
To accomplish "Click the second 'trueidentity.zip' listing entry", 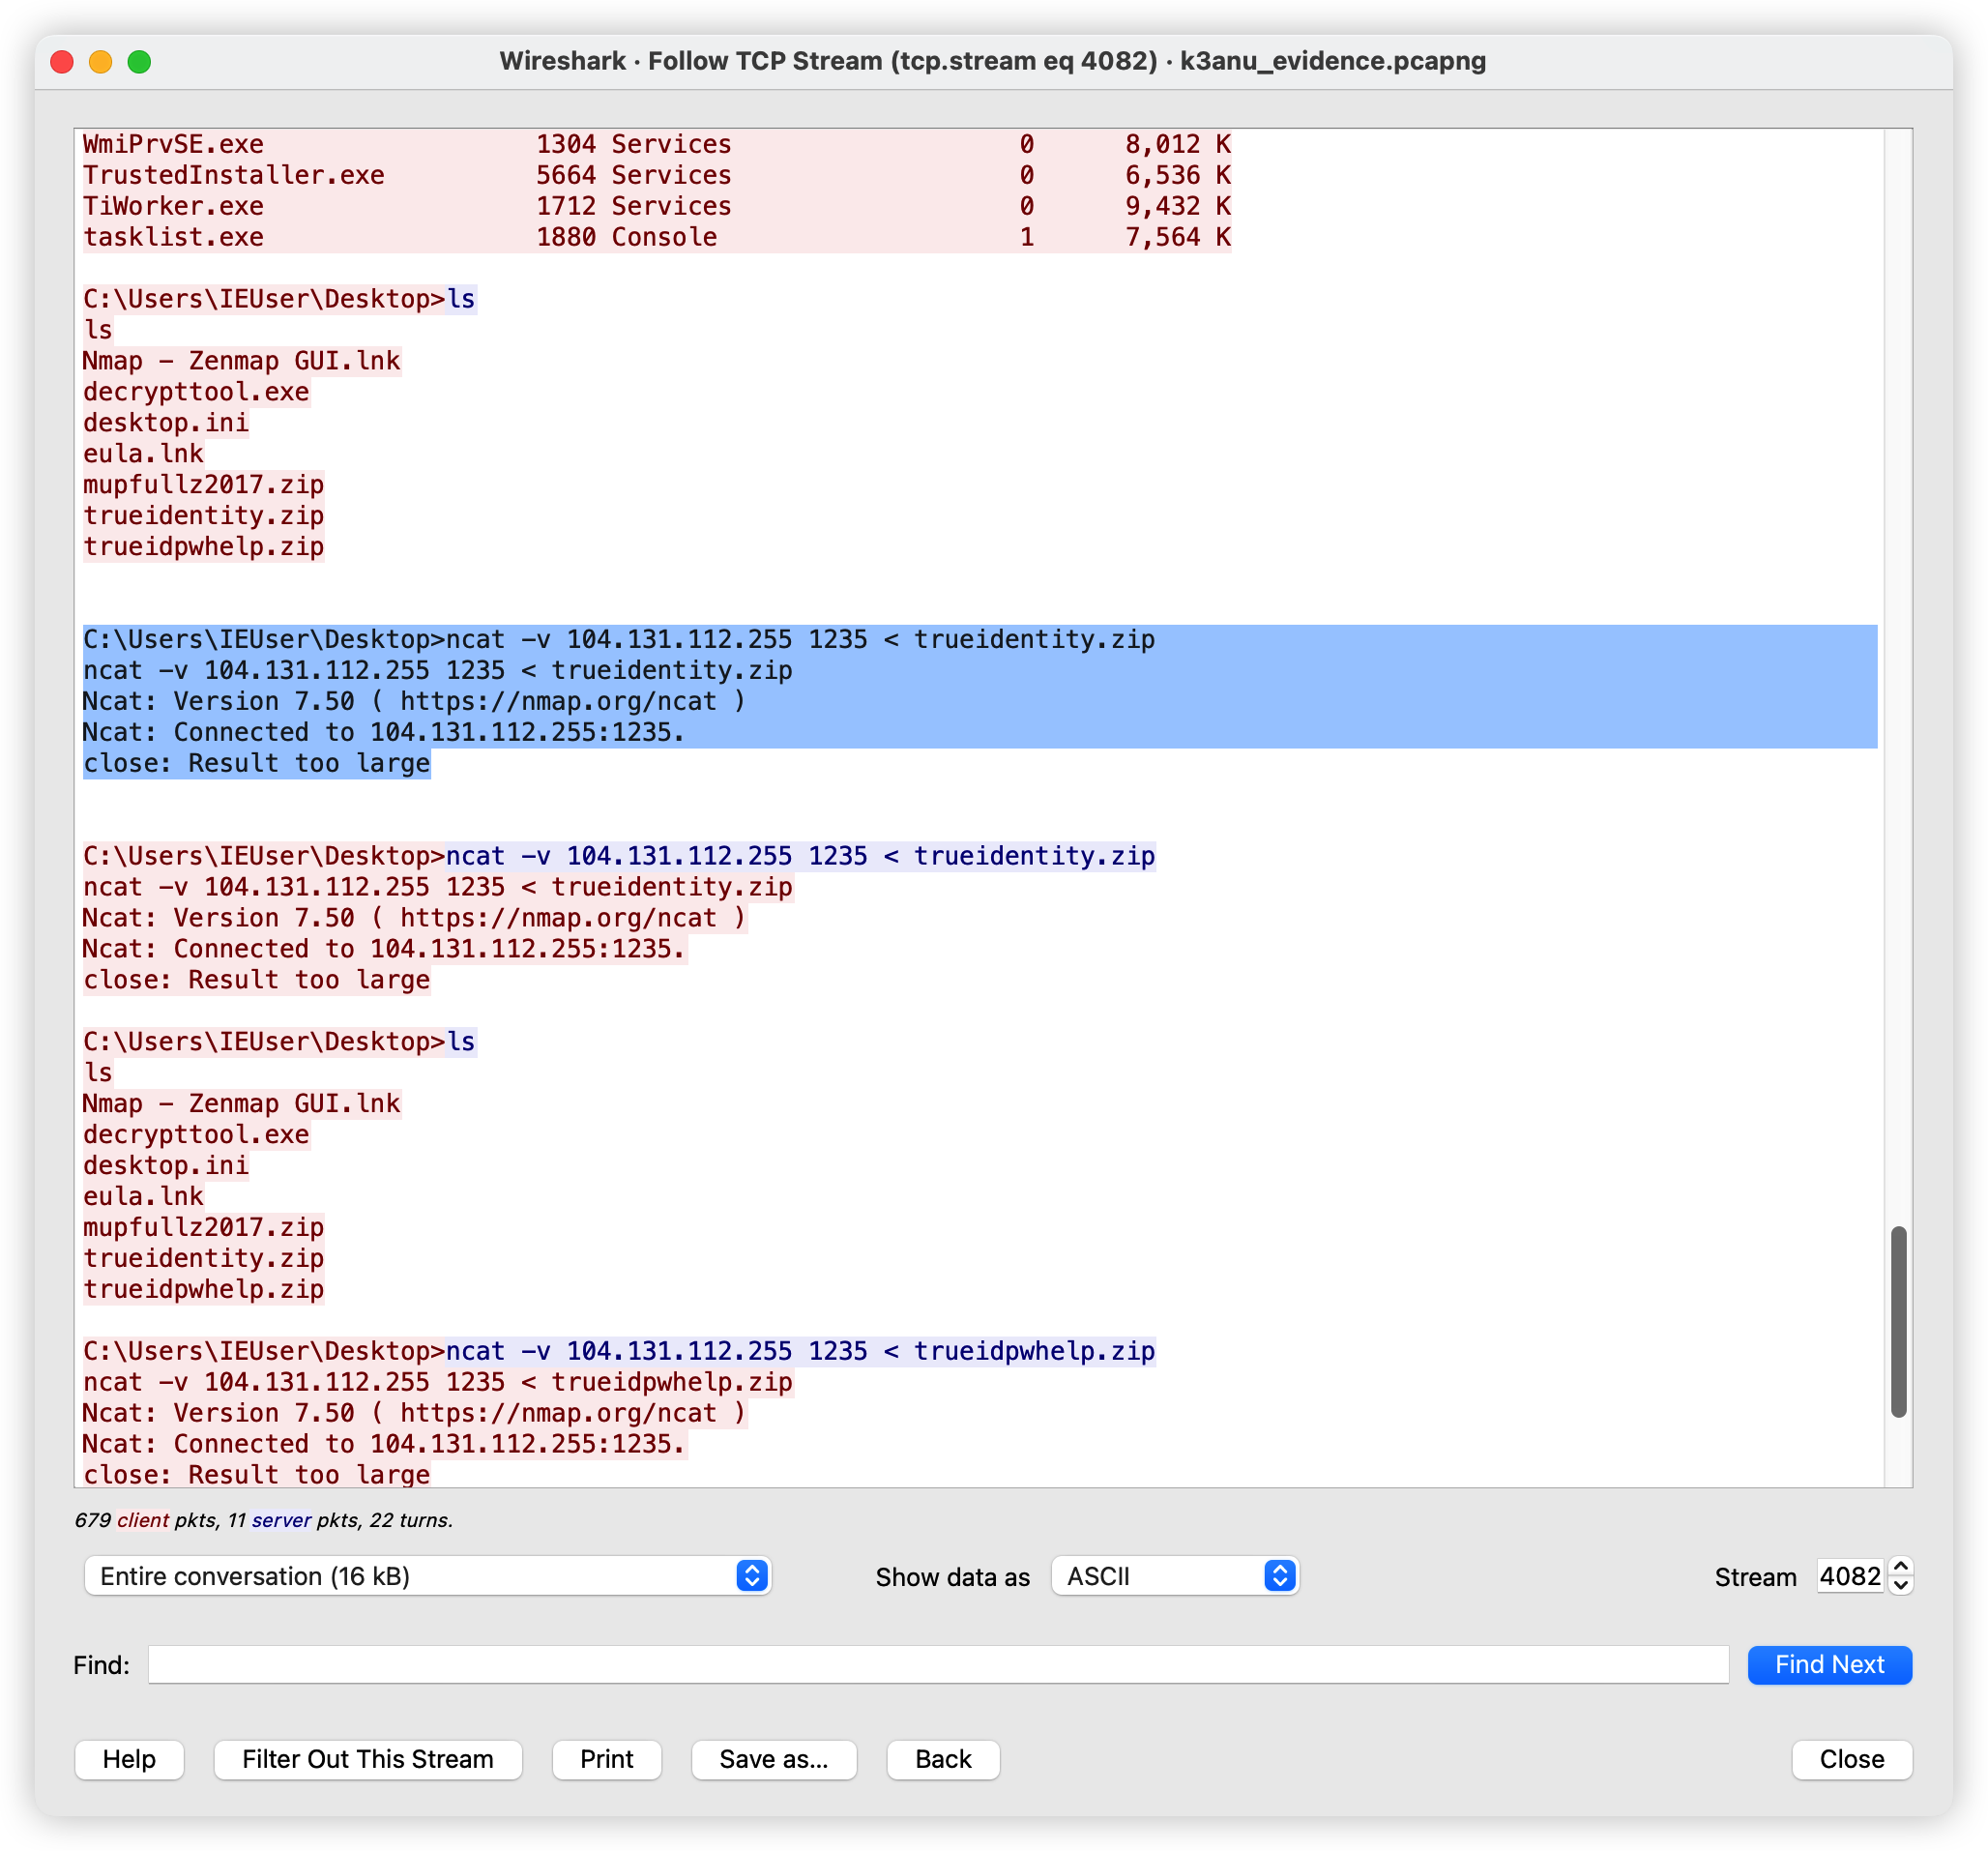I will (x=203, y=1259).
